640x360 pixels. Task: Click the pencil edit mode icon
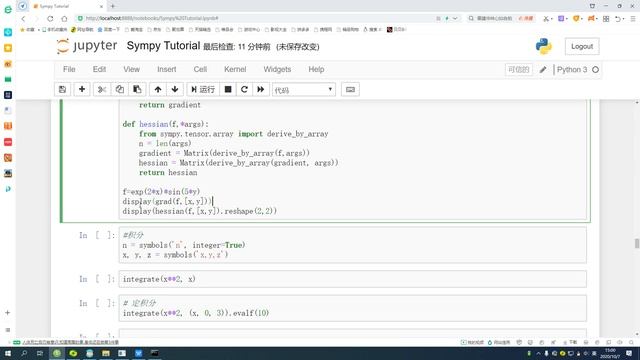(542, 70)
